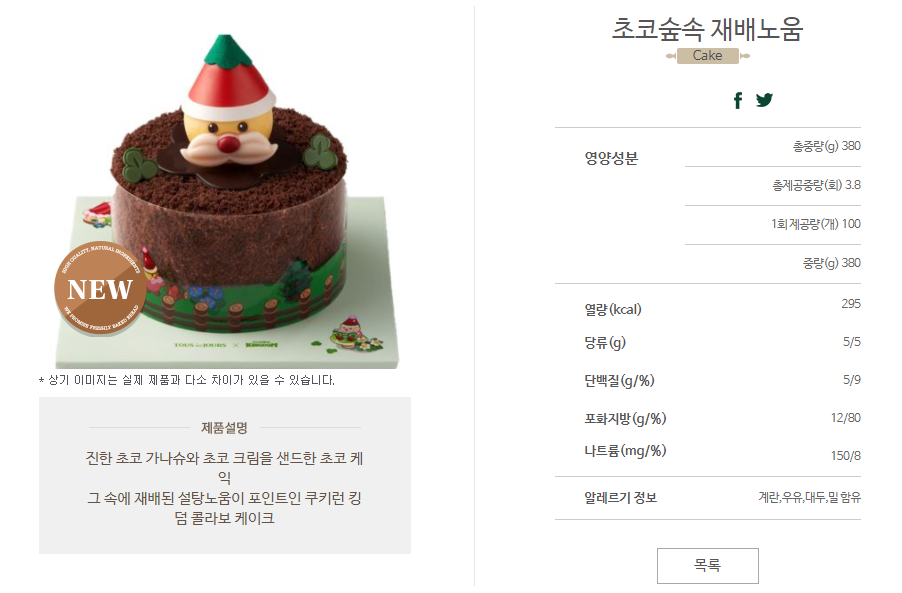Share the cake on Twitter
902x593 pixels.
pyautogui.click(x=764, y=100)
